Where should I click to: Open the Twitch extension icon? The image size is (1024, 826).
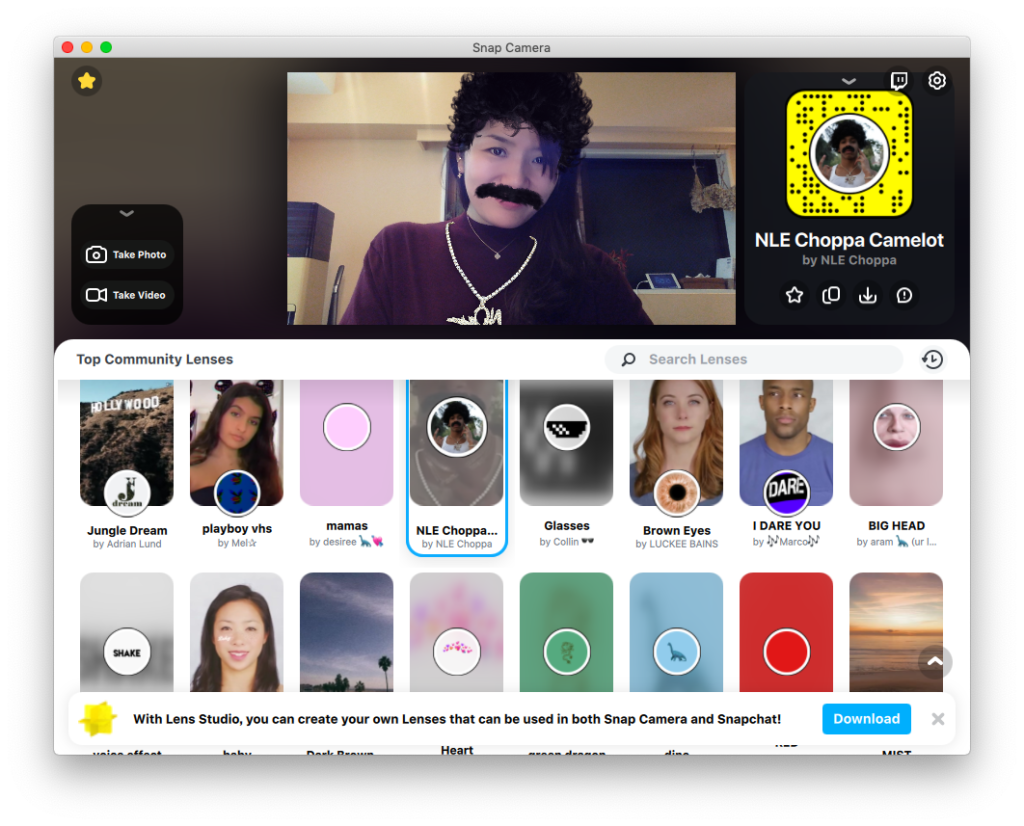pyautogui.click(x=899, y=80)
